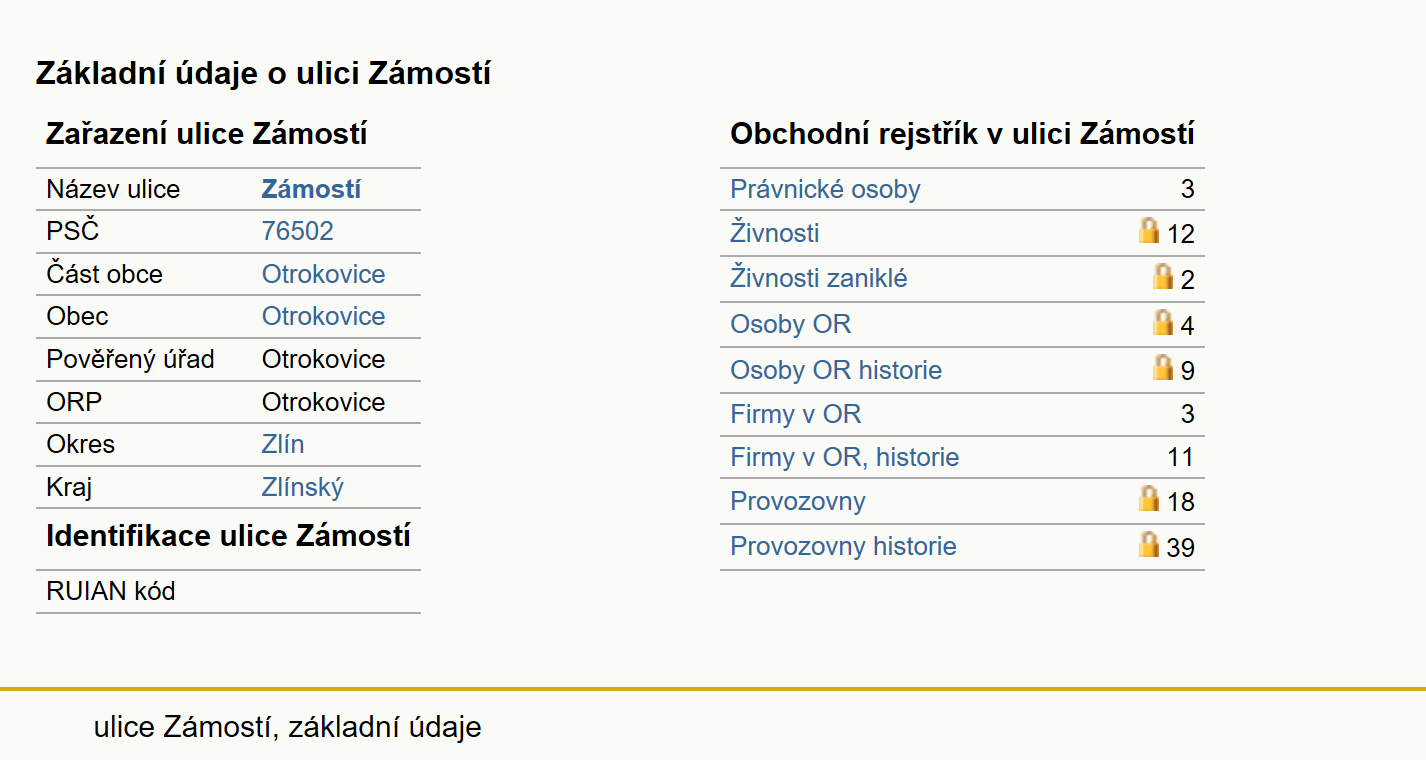Open Firmy v OR, historie link
Image resolution: width=1426 pixels, height=760 pixels.
pos(845,457)
